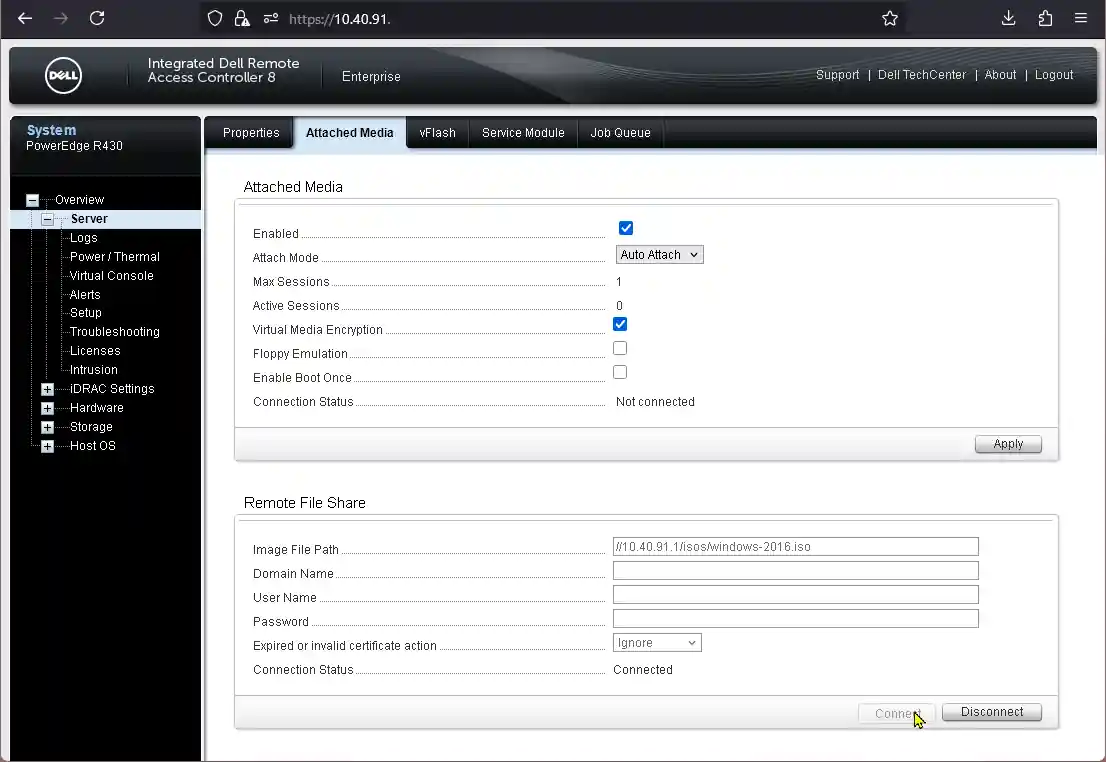The width and height of the screenshot is (1106, 762).
Task: Select Server in the navigation tree
Action: pyautogui.click(x=90, y=219)
